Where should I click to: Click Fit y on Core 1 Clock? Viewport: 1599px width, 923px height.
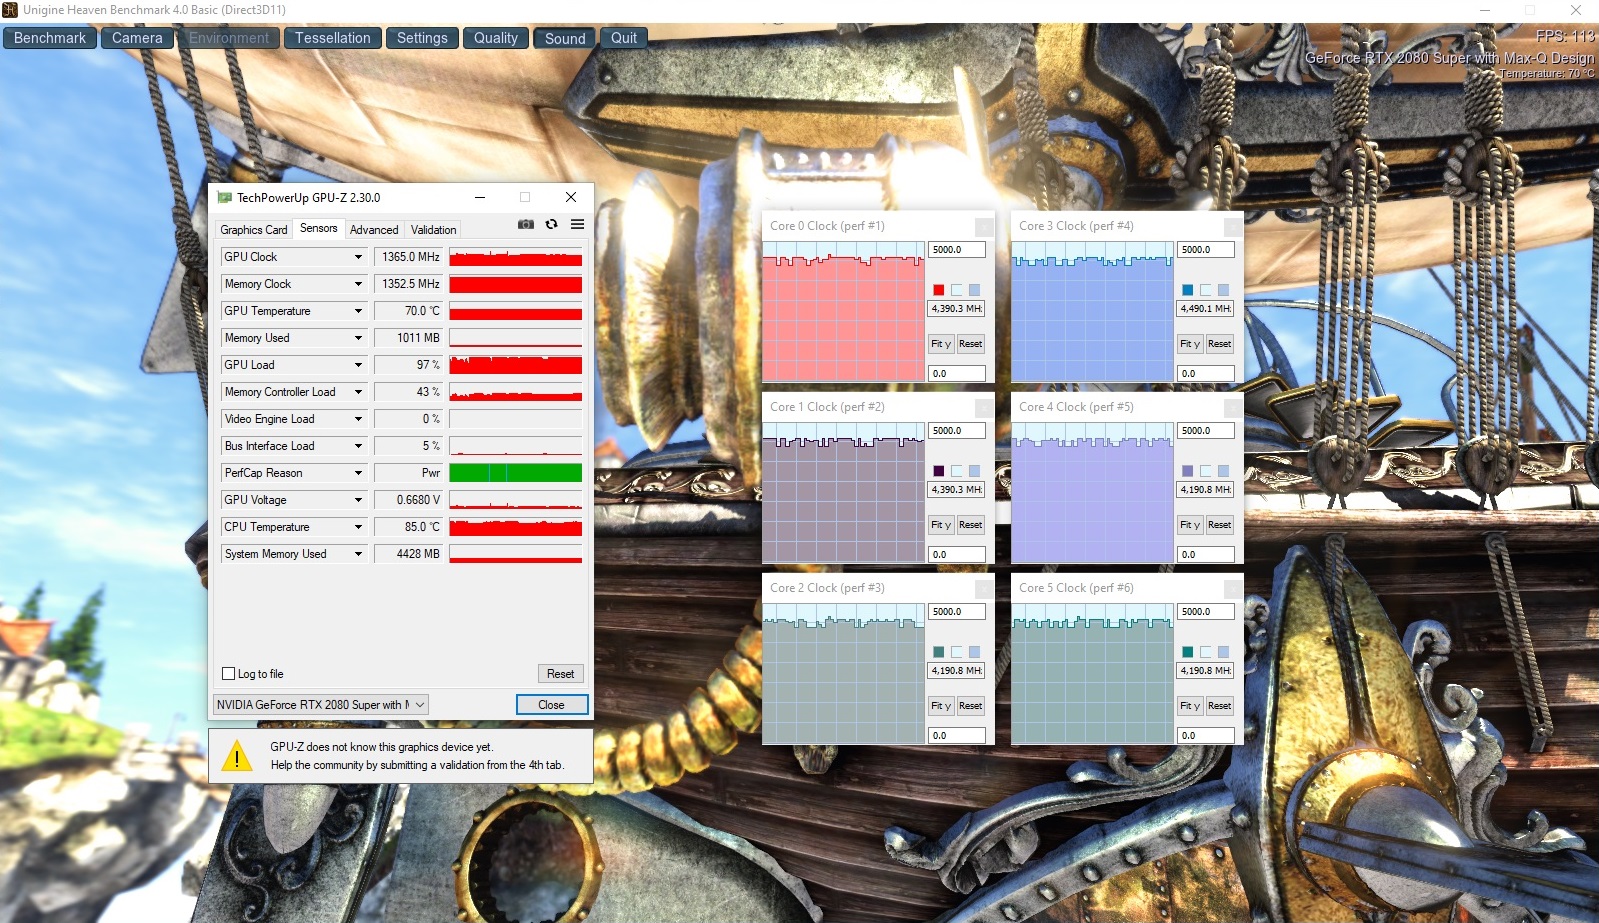click(x=941, y=525)
